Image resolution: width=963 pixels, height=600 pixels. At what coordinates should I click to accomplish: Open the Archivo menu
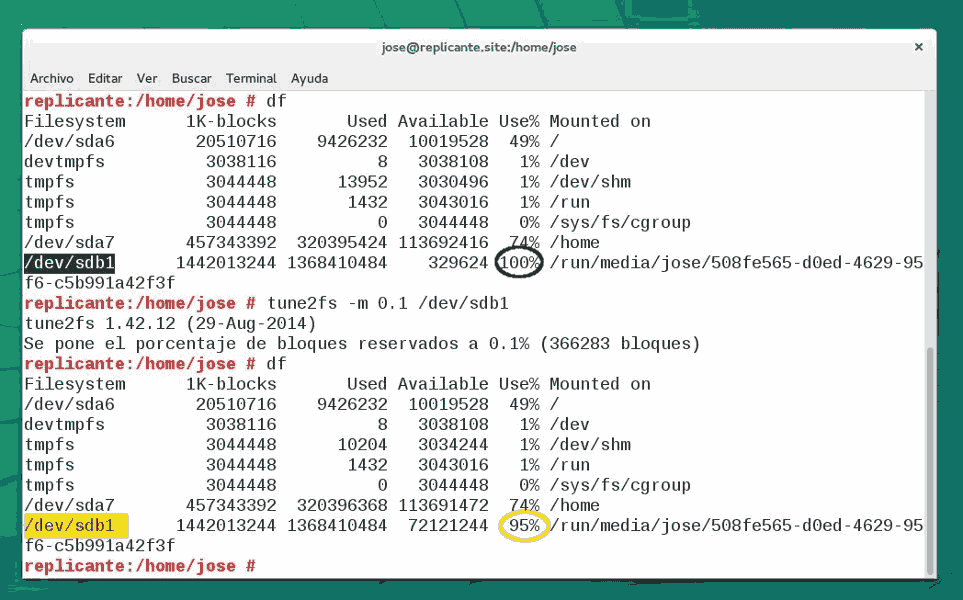52,79
